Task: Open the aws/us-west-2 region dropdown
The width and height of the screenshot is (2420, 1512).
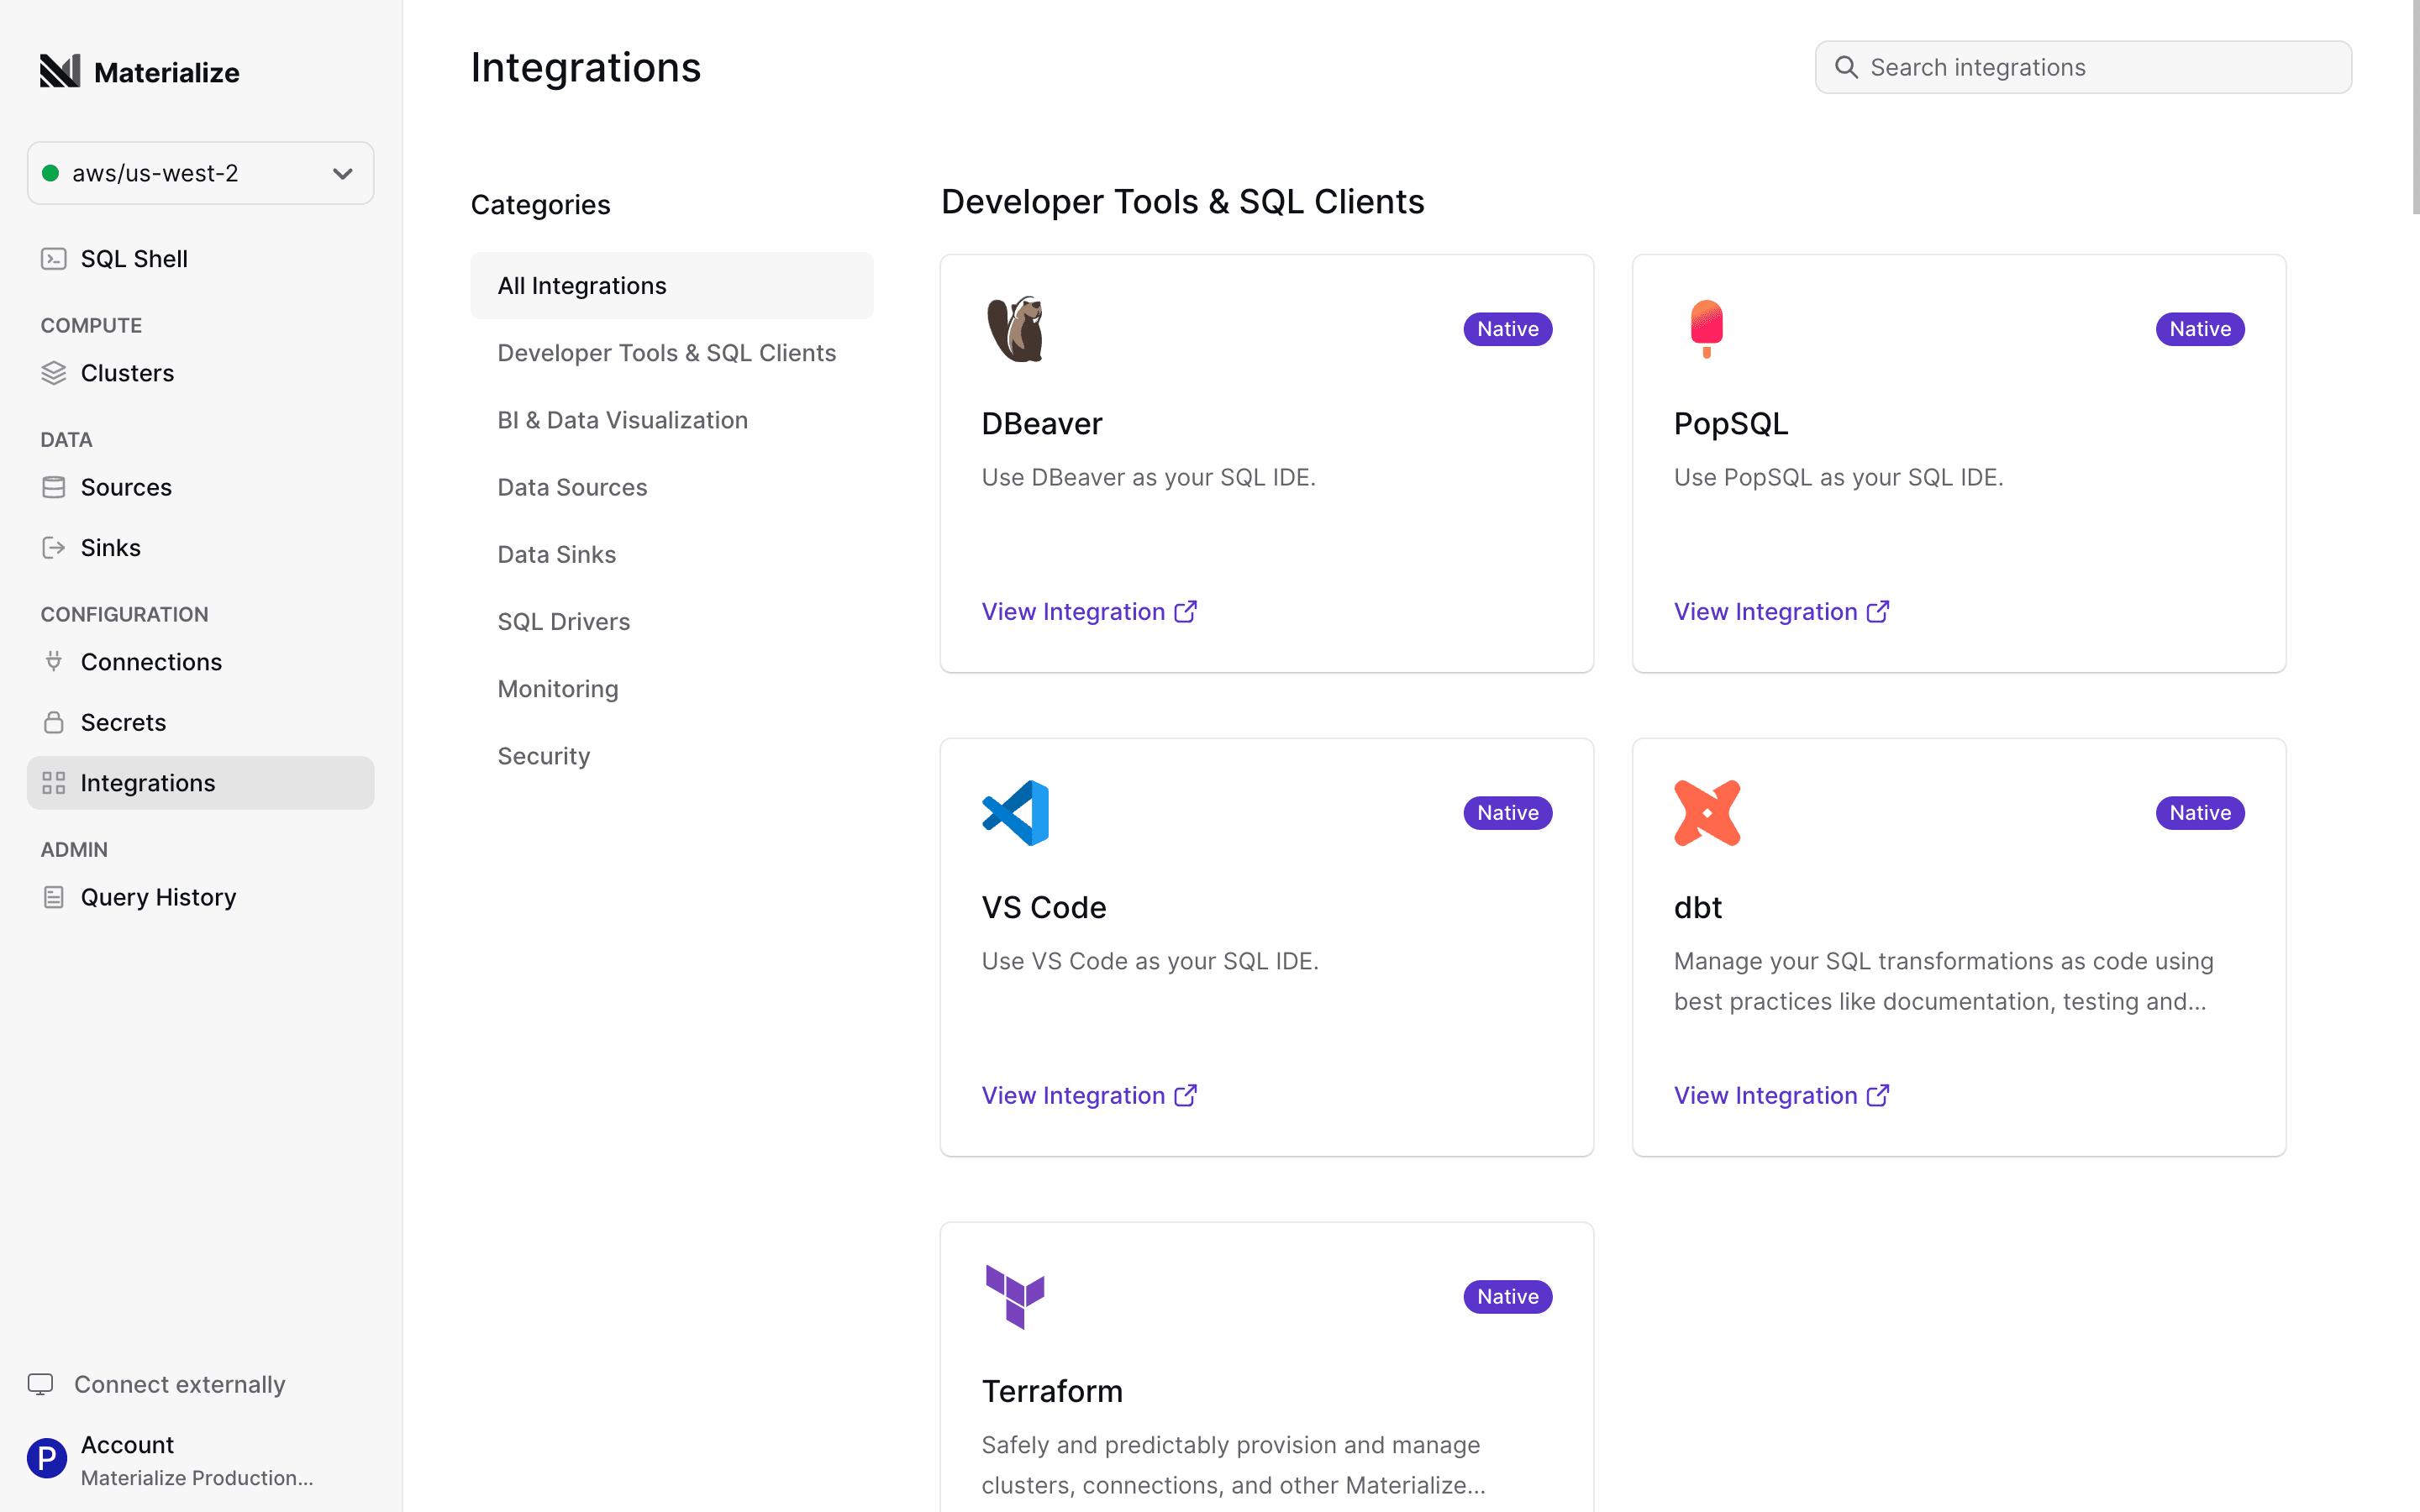Action: (x=200, y=173)
